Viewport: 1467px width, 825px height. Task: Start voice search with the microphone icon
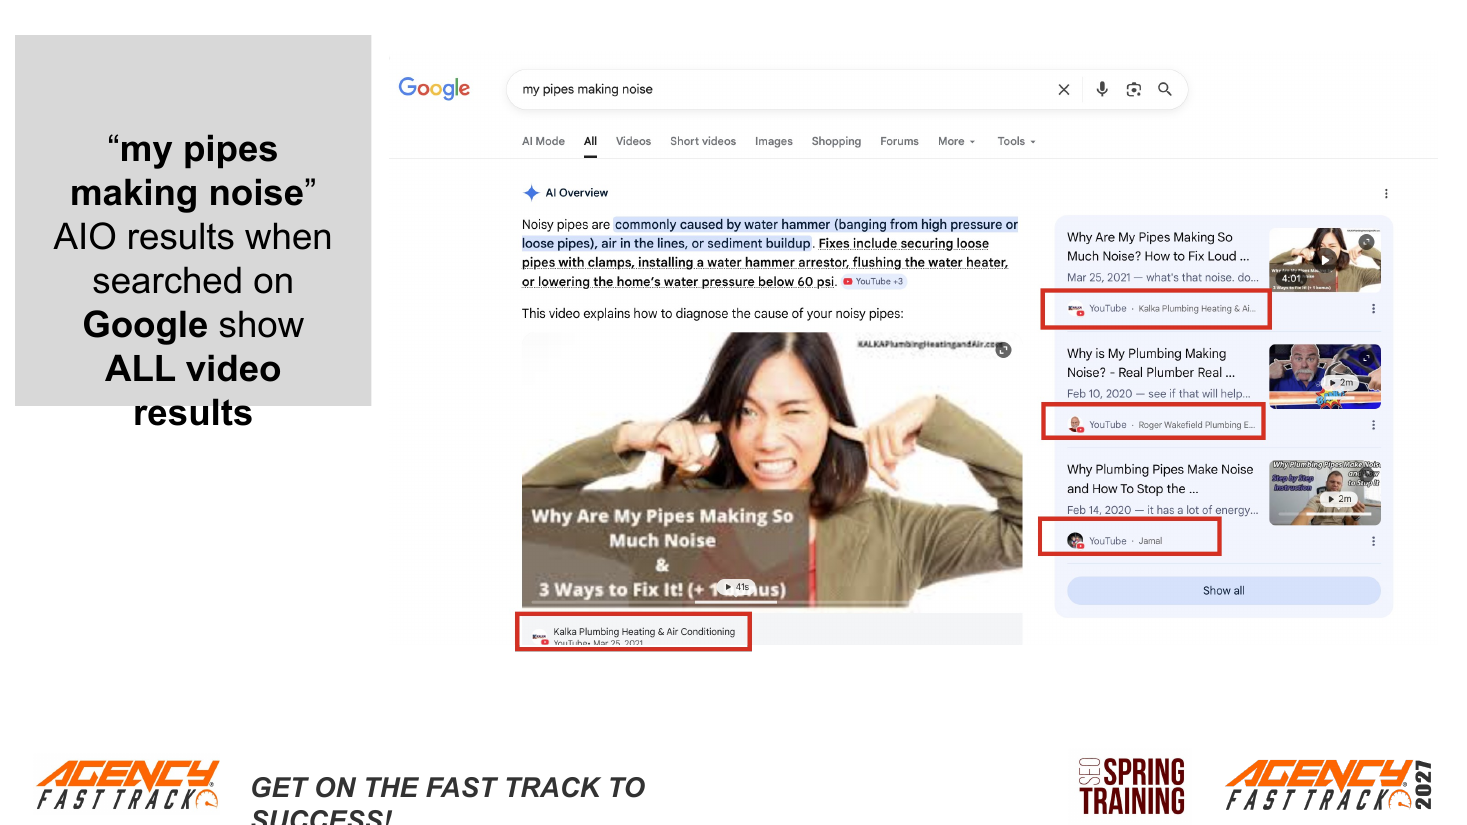(1102, 89)
